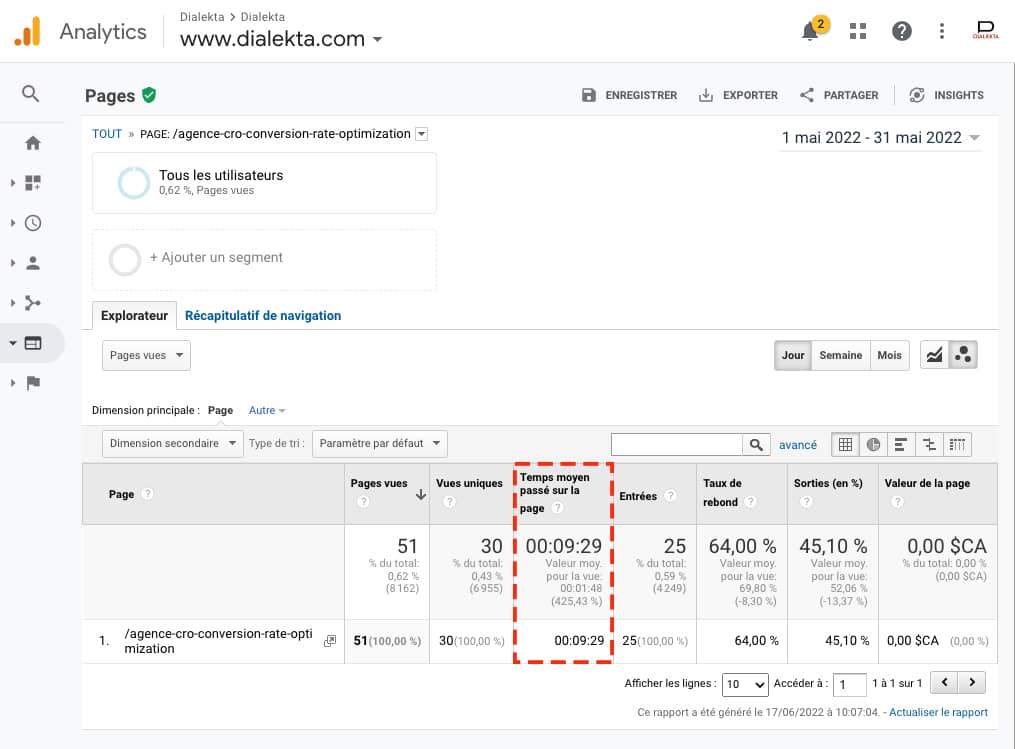Switch to the Récapitulatif de navigation tab

pos(263,315)
